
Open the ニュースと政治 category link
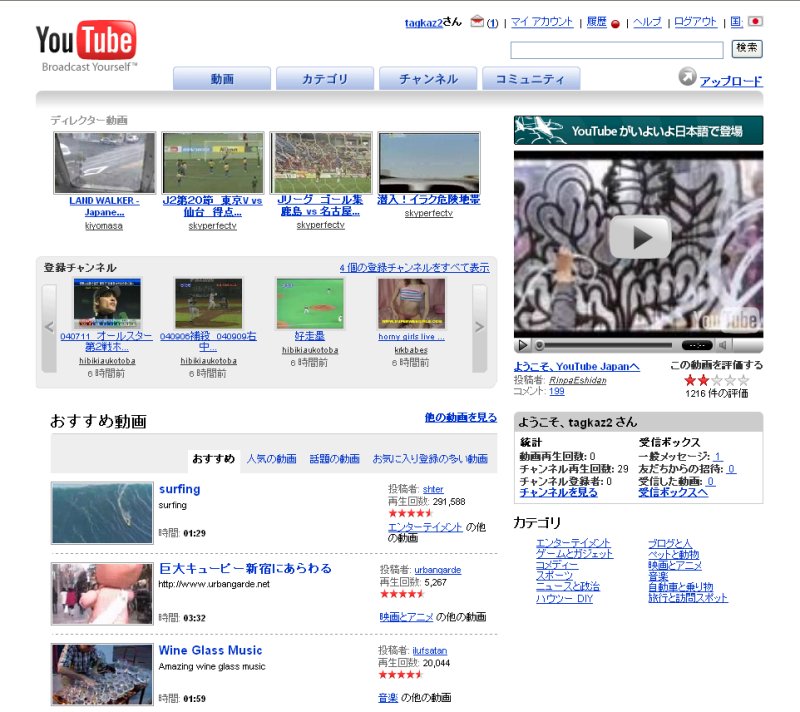(x=568, y=587)
